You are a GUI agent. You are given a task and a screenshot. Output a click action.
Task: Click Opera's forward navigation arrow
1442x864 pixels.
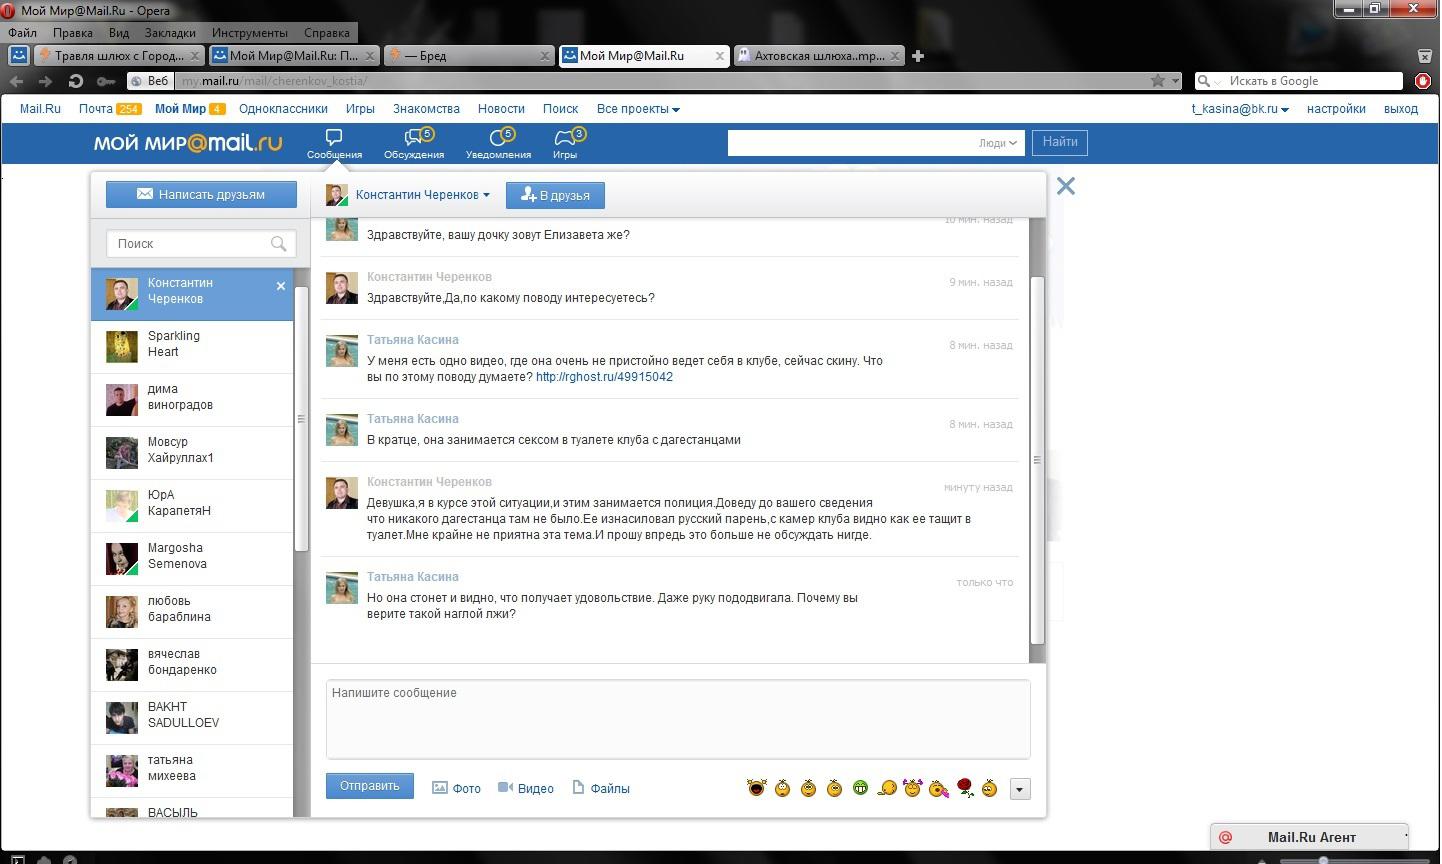[45, 81]
